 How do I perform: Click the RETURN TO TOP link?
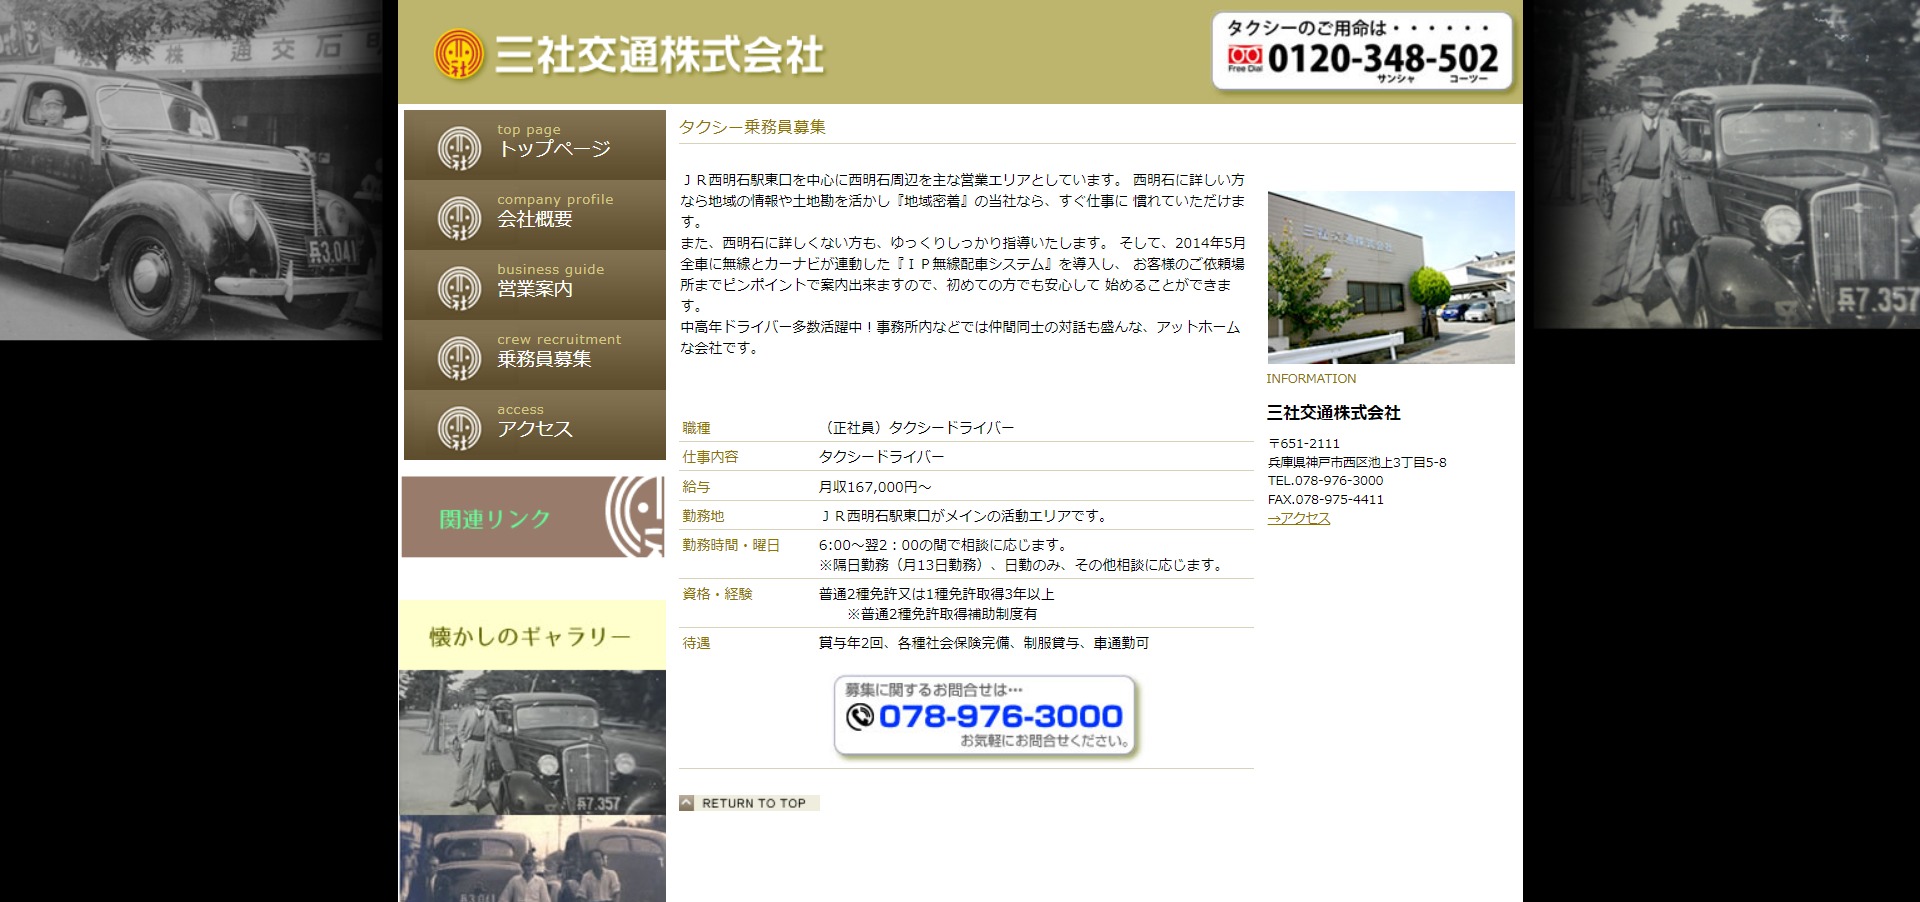click(x=749, y=803)
